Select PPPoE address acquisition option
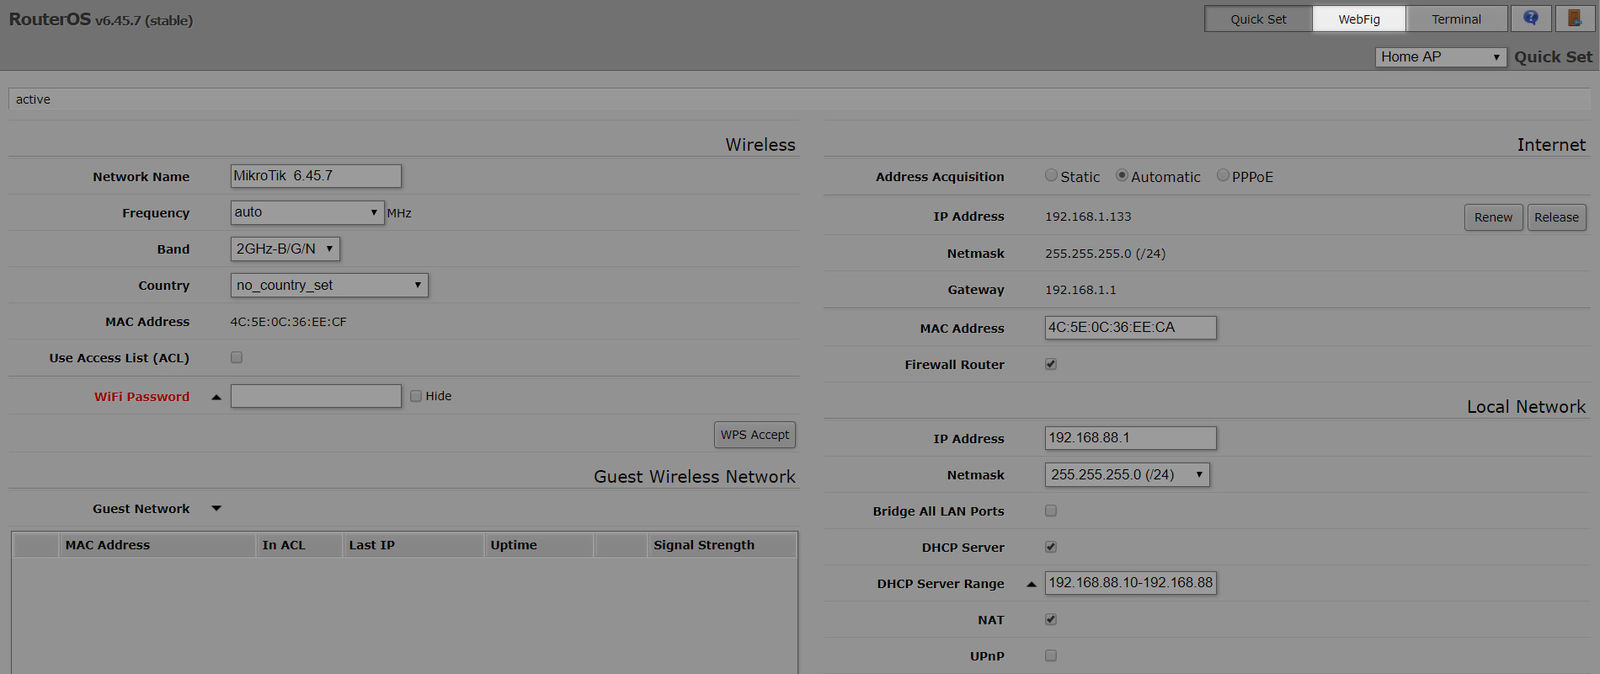 [1222, 176]
